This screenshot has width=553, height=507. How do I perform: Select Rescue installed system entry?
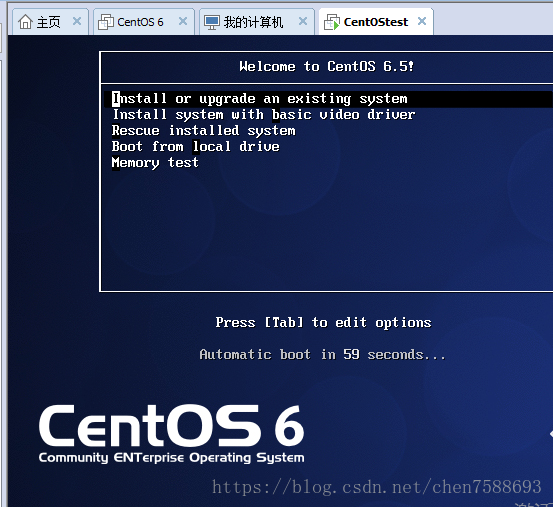(x=203, y=131)
